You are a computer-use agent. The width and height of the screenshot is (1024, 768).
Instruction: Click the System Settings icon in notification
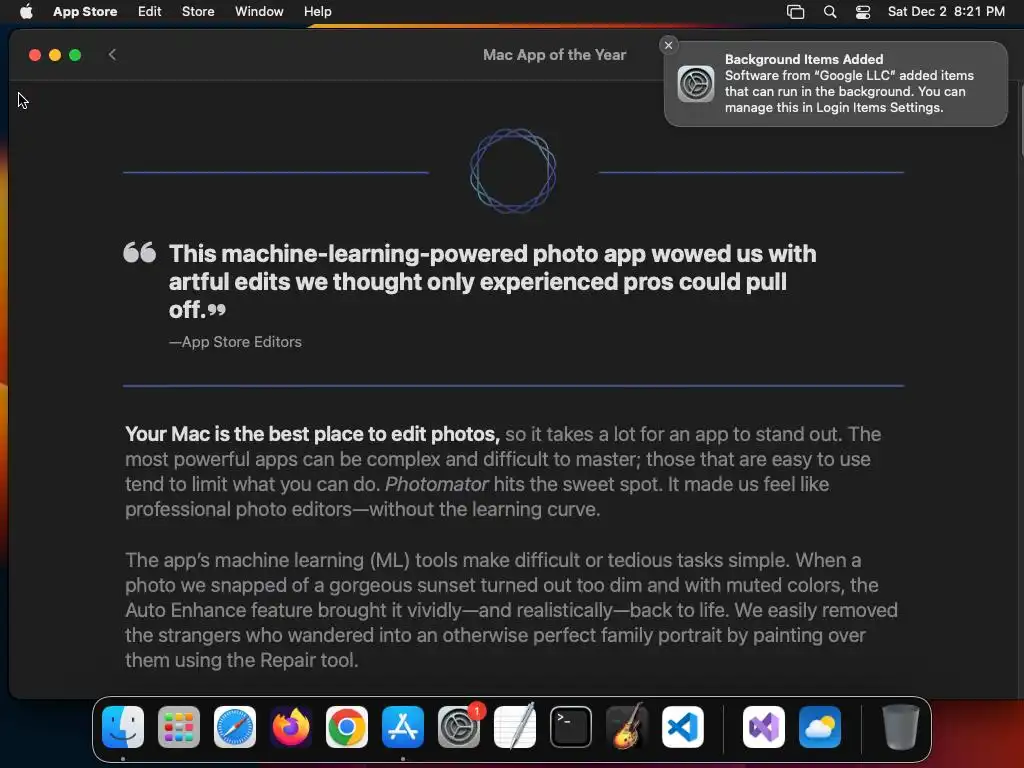696,84
